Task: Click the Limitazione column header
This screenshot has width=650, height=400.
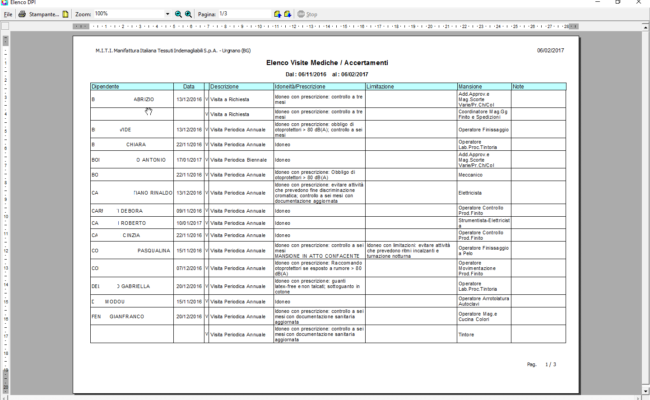Action: pyautogui.click(x=411, y=87)
